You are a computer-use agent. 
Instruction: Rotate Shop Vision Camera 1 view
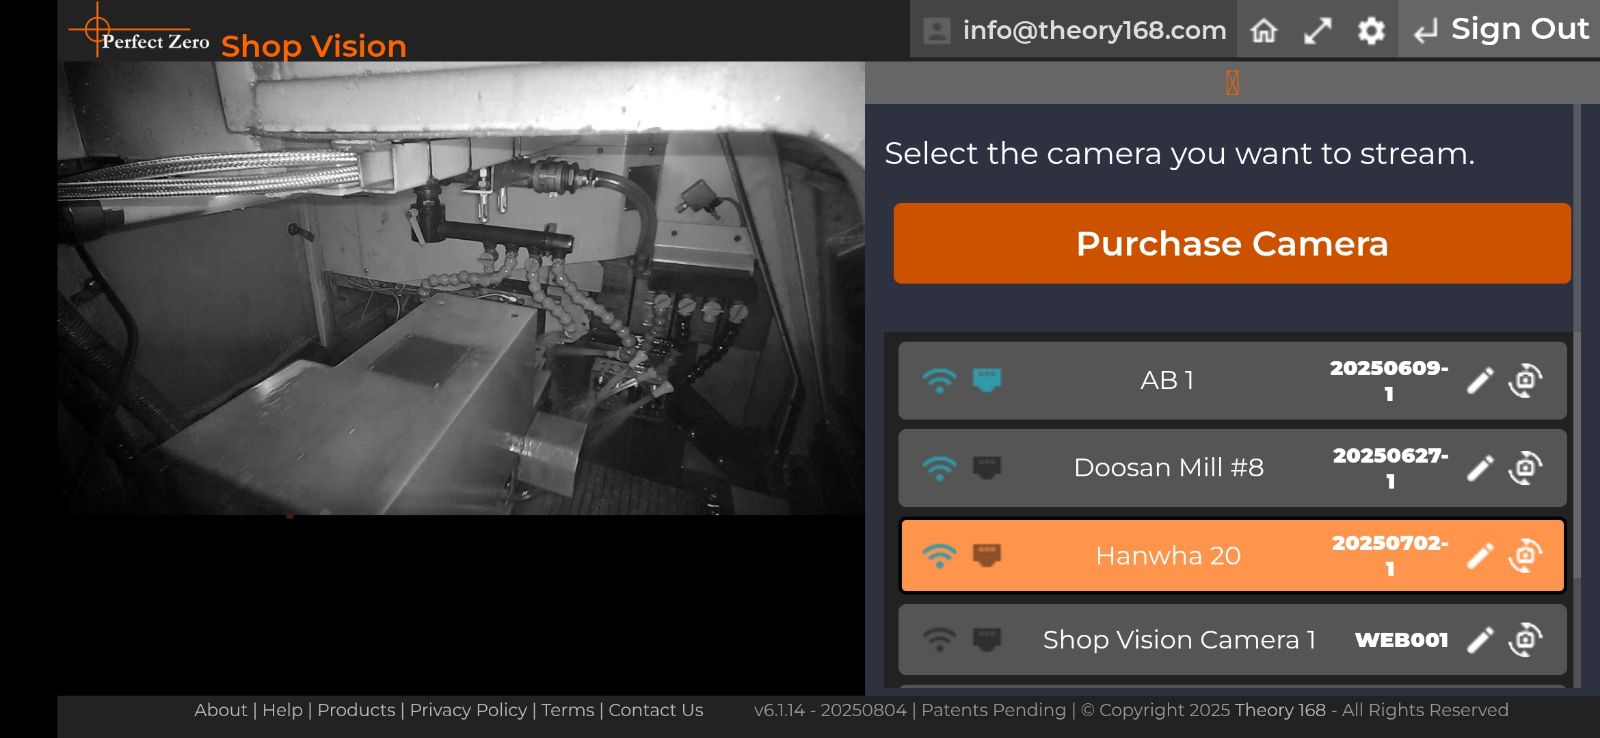tap(1525, 640)
